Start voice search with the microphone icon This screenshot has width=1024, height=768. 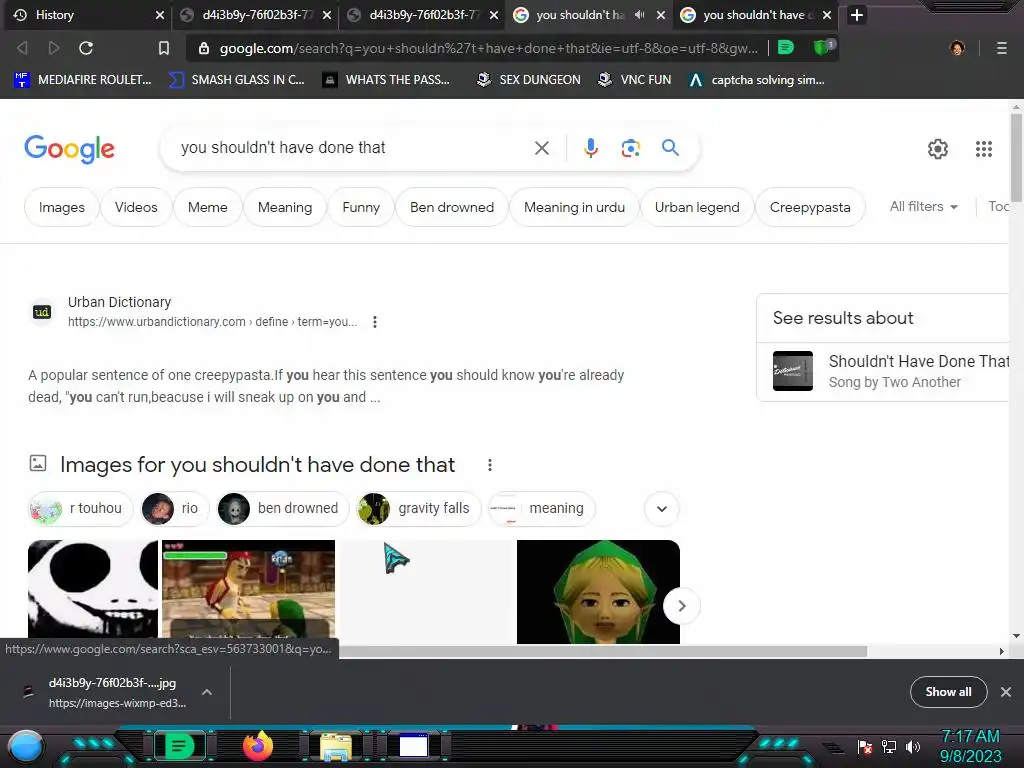590,148
